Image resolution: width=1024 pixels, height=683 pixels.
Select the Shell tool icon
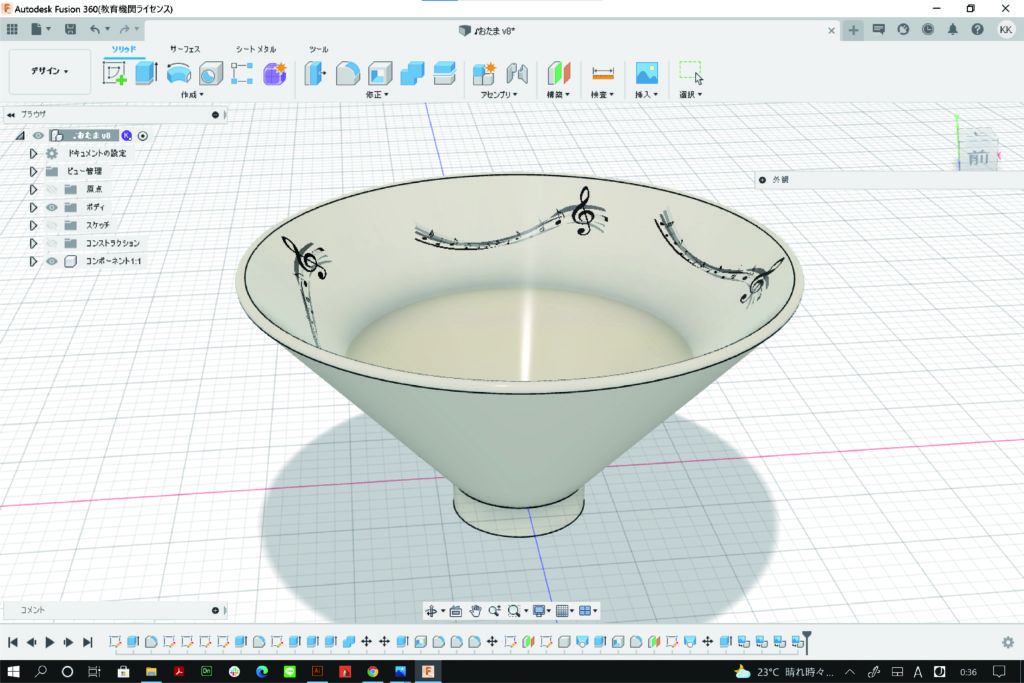point(379,73)
